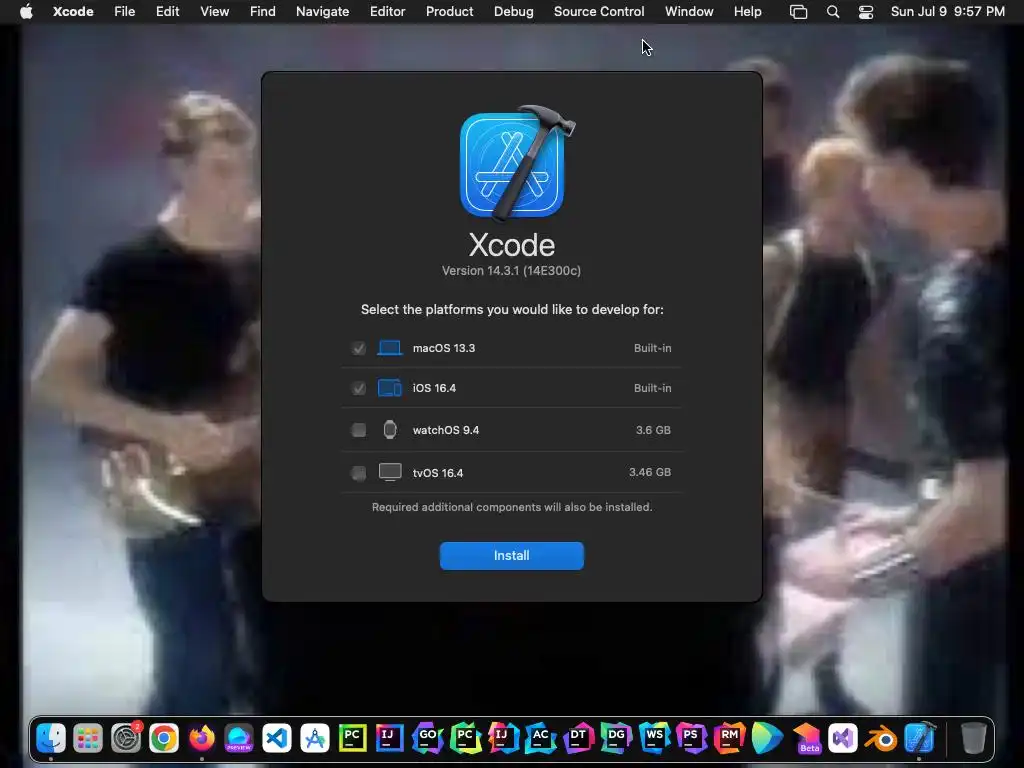Click "Built-in" in the iOS 16.4 row

click(652, 388)
